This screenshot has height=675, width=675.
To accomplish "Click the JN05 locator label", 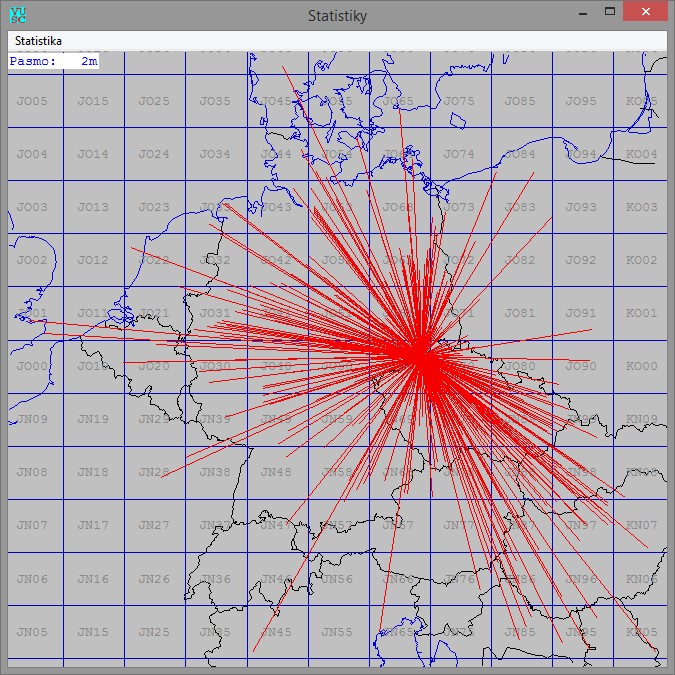I will [32, 632].
